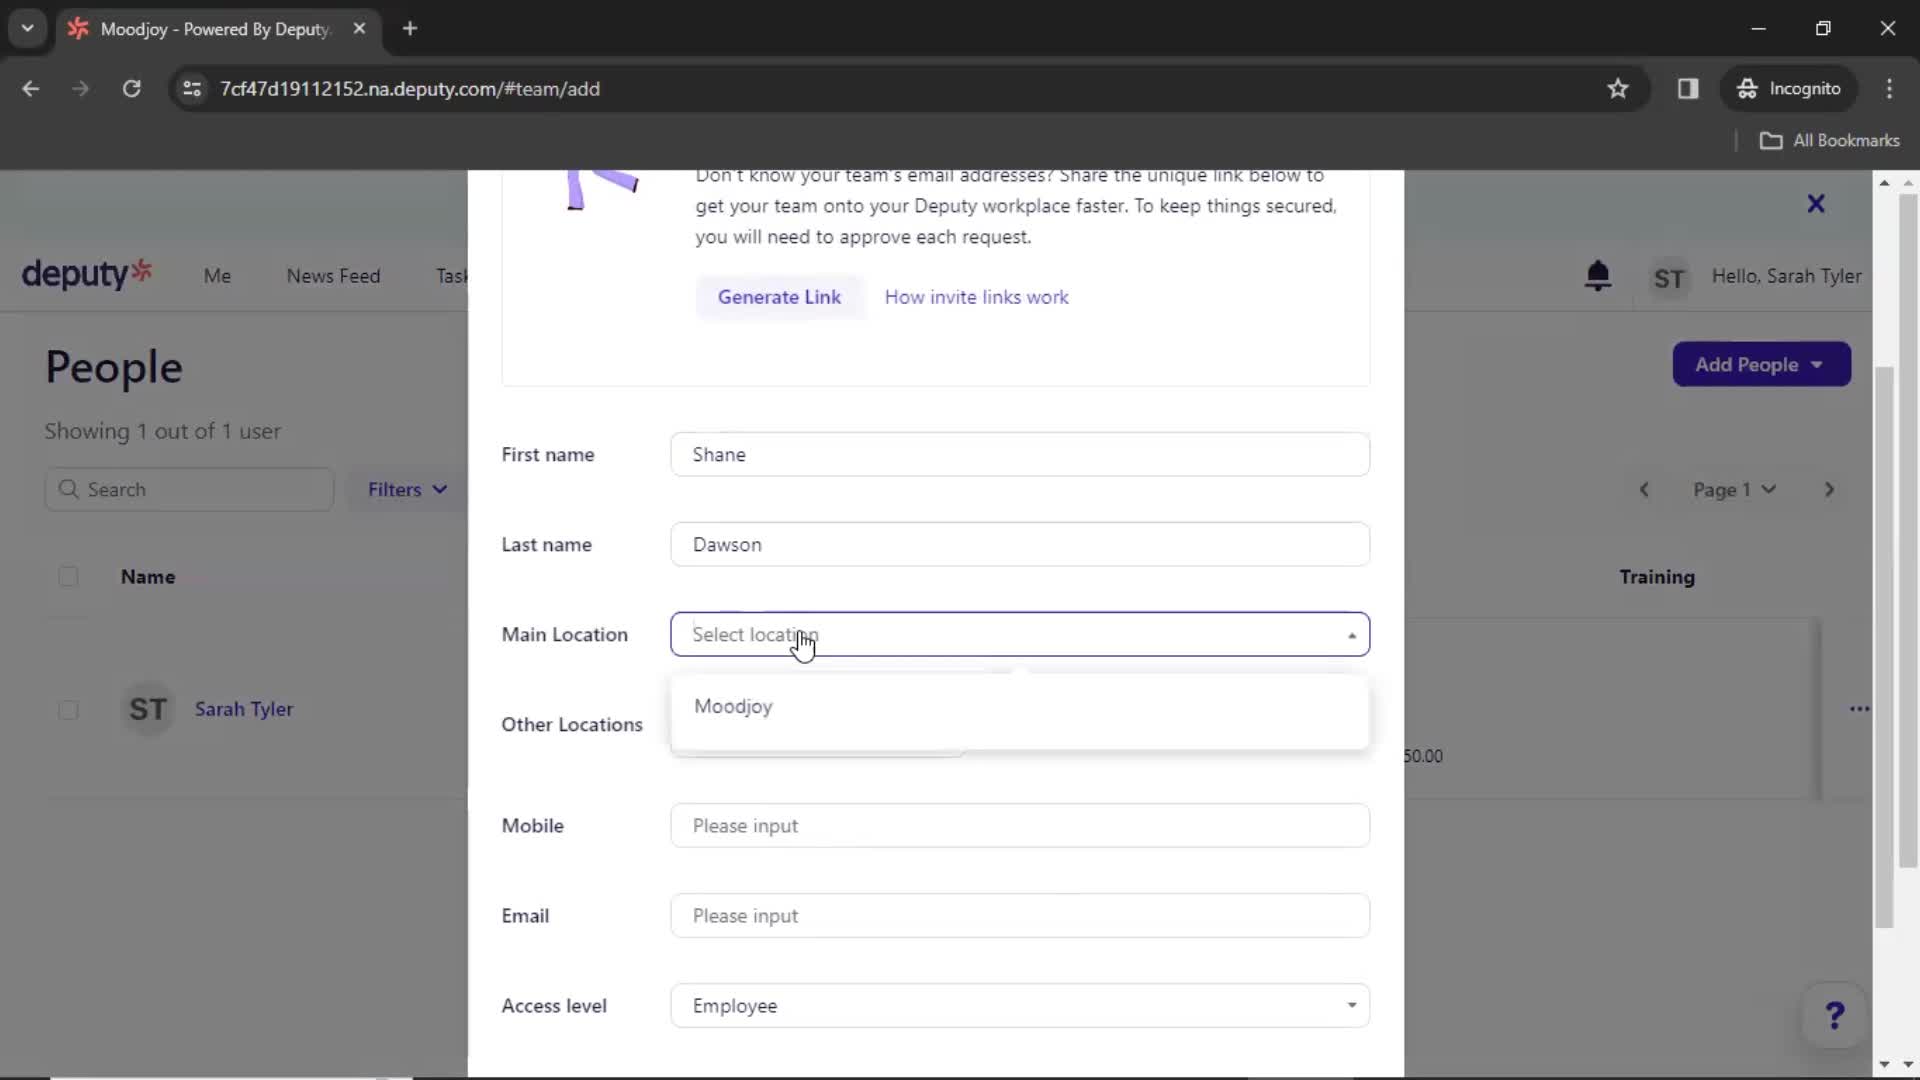
Task: Tick the checkbox for Sarah Tyler row
Action: (68, 710)
